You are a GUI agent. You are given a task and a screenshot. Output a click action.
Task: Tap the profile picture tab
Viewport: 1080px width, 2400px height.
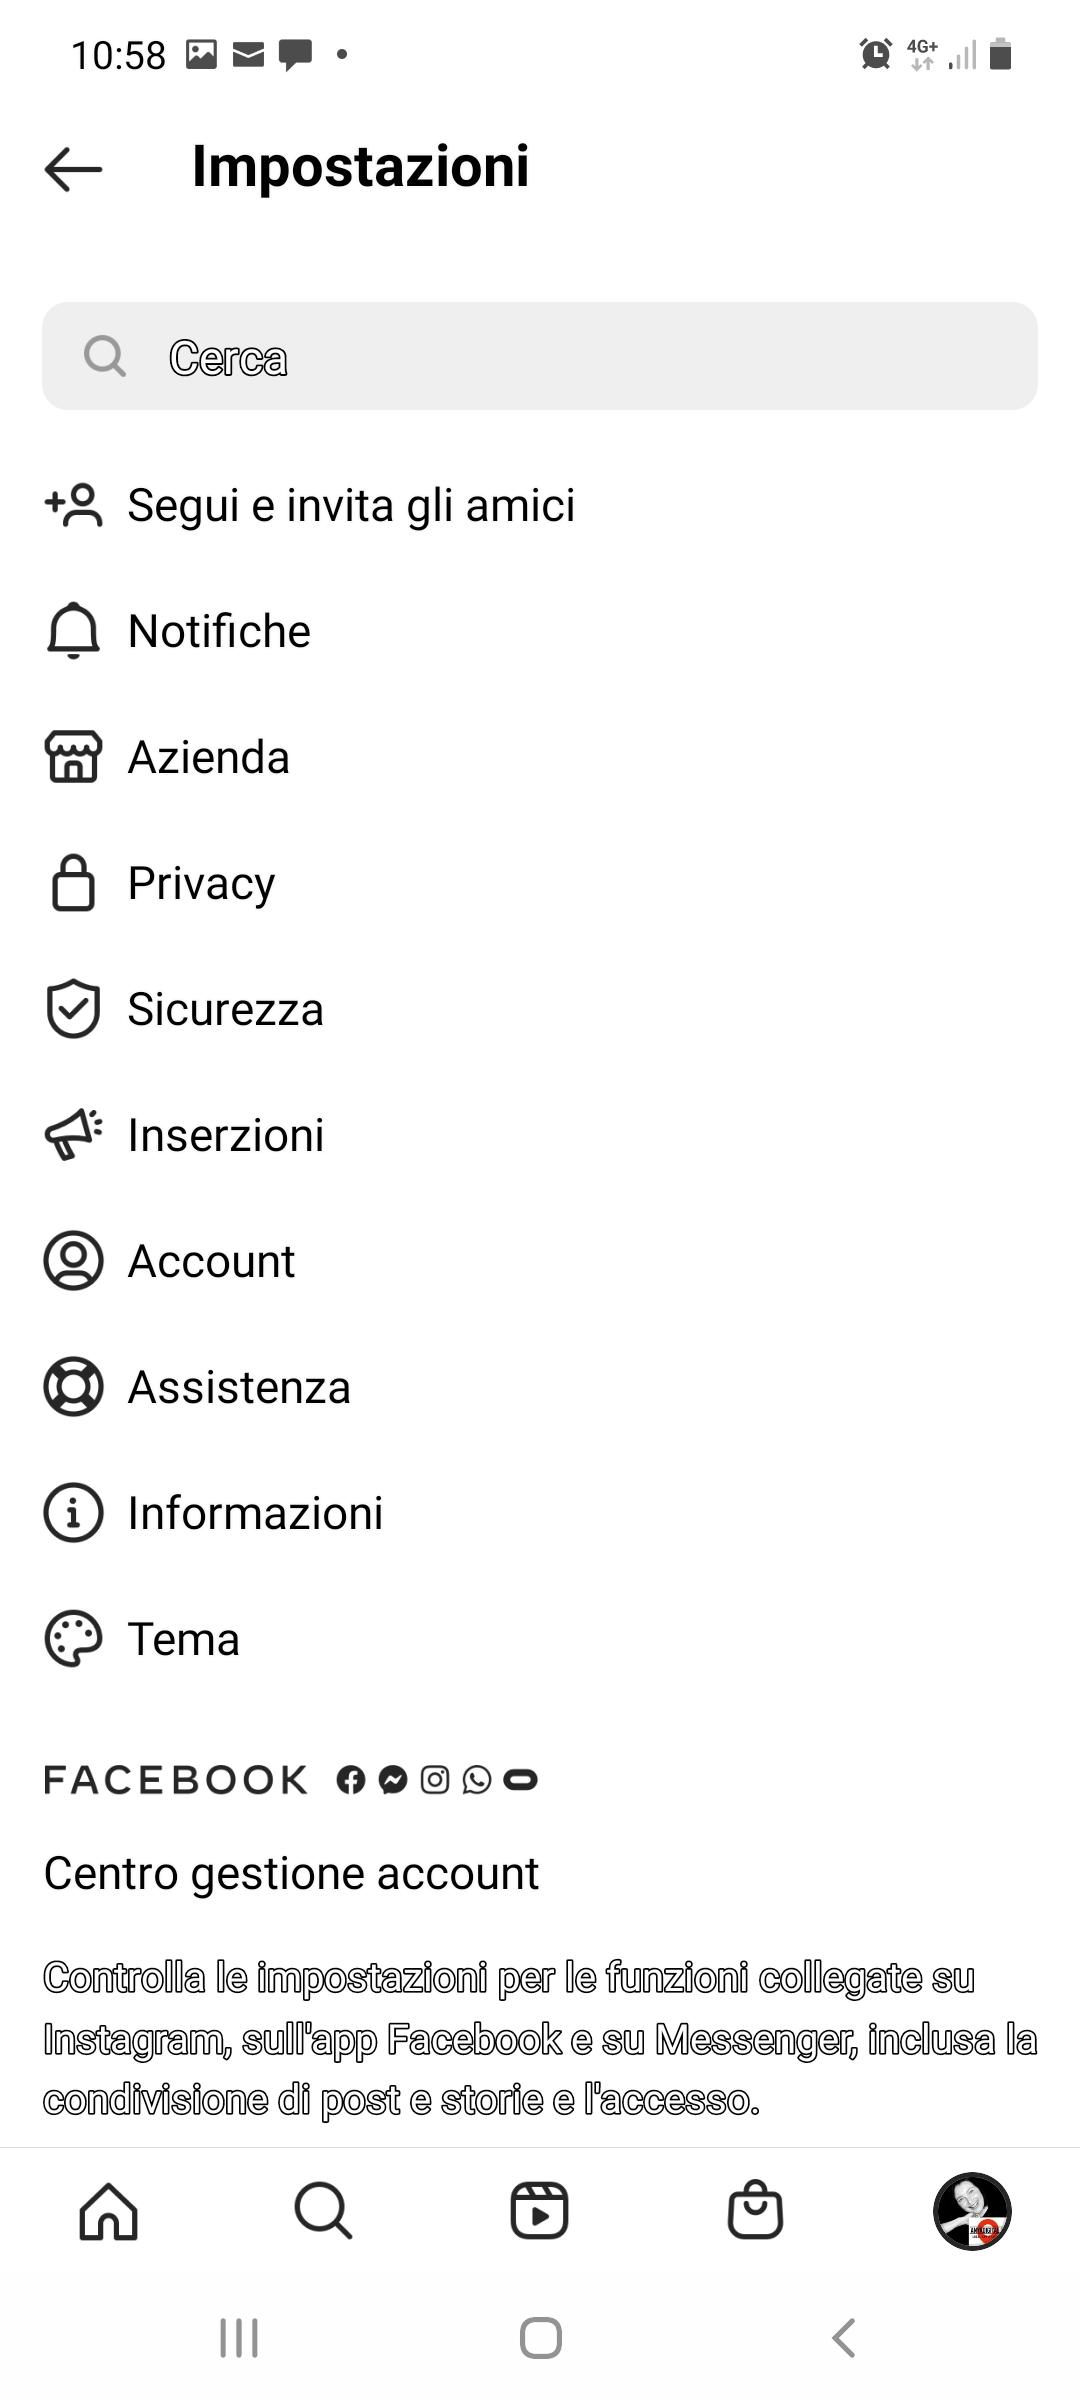(x=972, y=2211)
